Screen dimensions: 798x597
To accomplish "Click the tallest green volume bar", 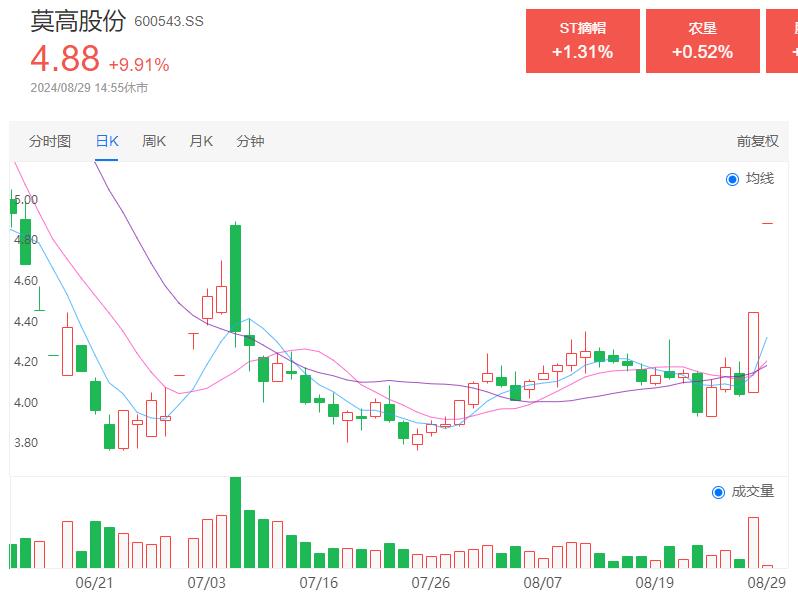I will click(x=236, y=522).
